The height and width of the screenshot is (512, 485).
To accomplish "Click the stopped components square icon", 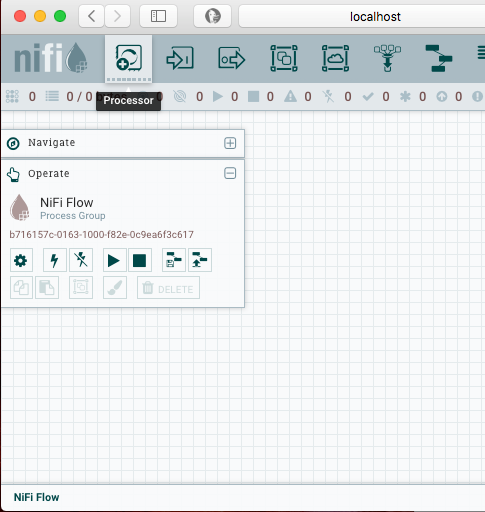I will 254,97.
